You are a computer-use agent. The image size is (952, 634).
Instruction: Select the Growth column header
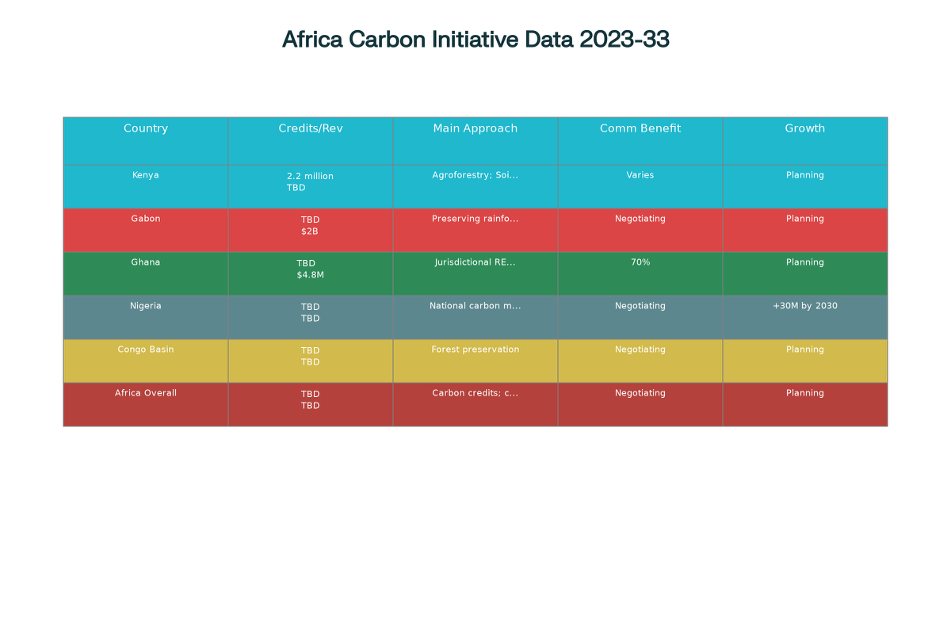(x=804, y=128)
